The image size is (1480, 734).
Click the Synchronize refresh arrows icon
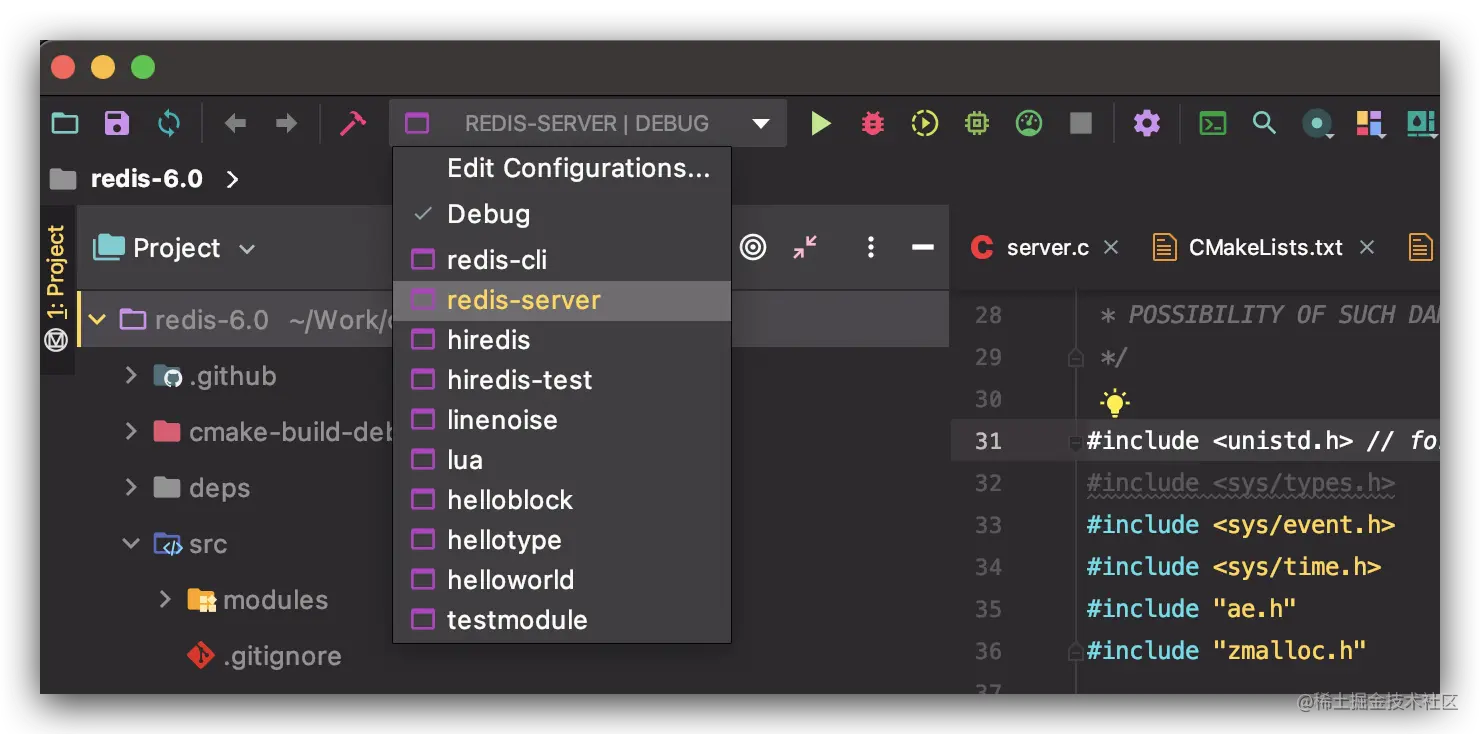(169, 123)
